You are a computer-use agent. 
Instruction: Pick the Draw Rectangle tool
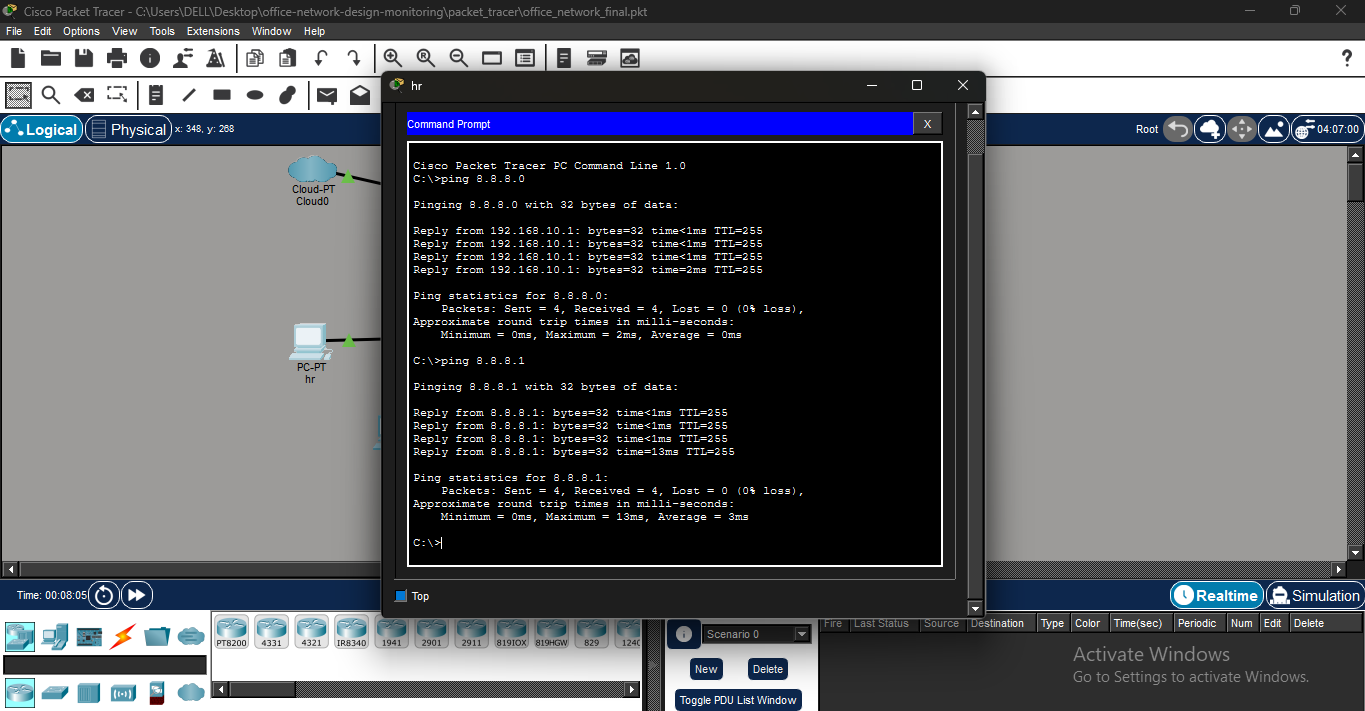(x=222, y=95)
